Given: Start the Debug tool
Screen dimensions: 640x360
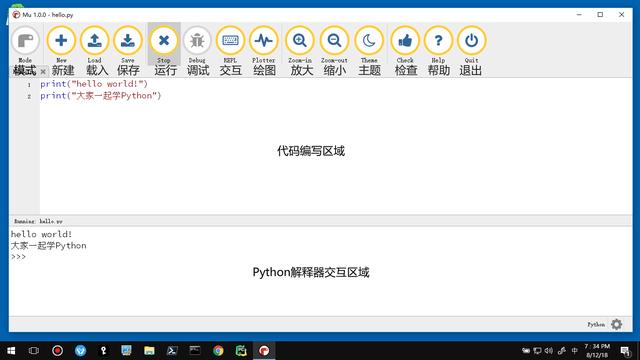Looking at the screenshot, I should click(197, 41).
